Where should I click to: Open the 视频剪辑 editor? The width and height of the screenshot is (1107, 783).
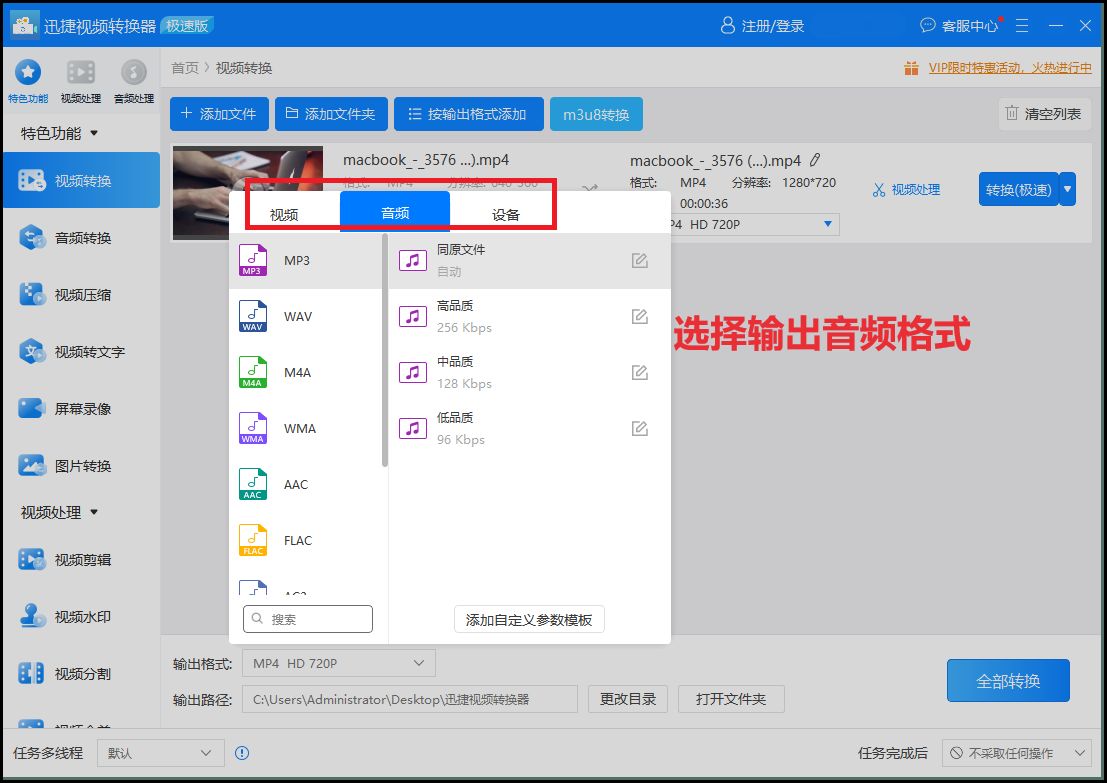point(82,559)
